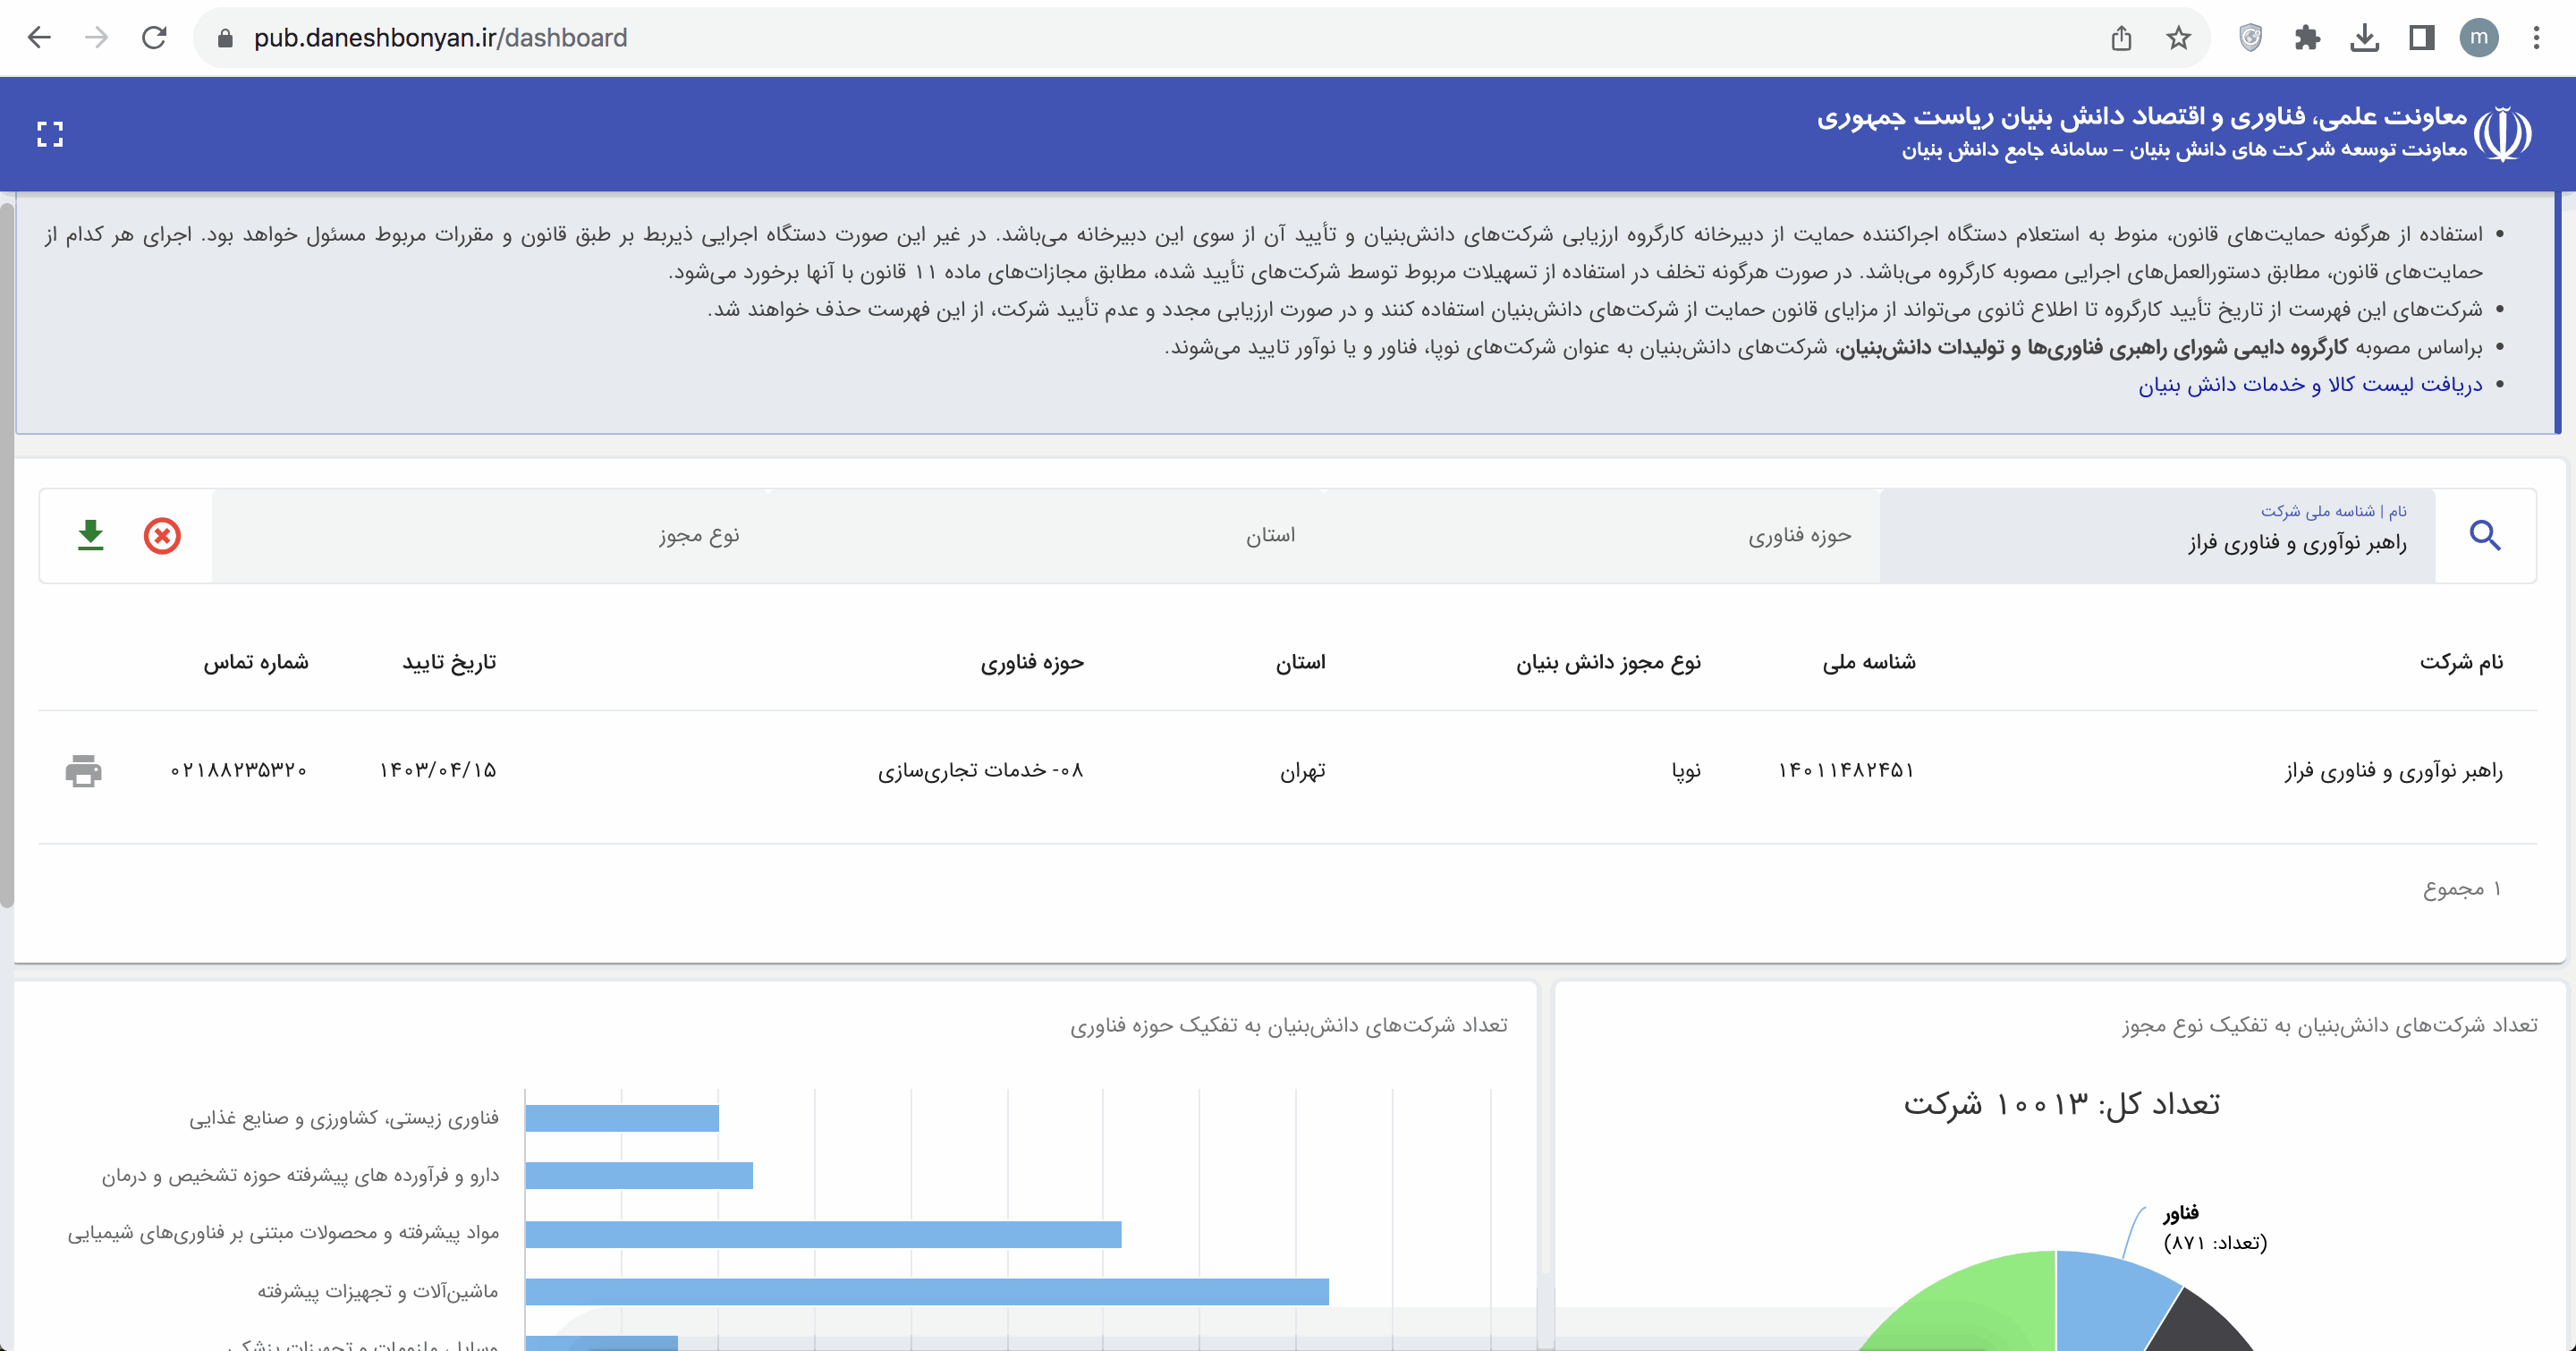Viewport: 2576px width, 1351px height.
Task: Reload the dashboard page
Action: coord(154,38)
